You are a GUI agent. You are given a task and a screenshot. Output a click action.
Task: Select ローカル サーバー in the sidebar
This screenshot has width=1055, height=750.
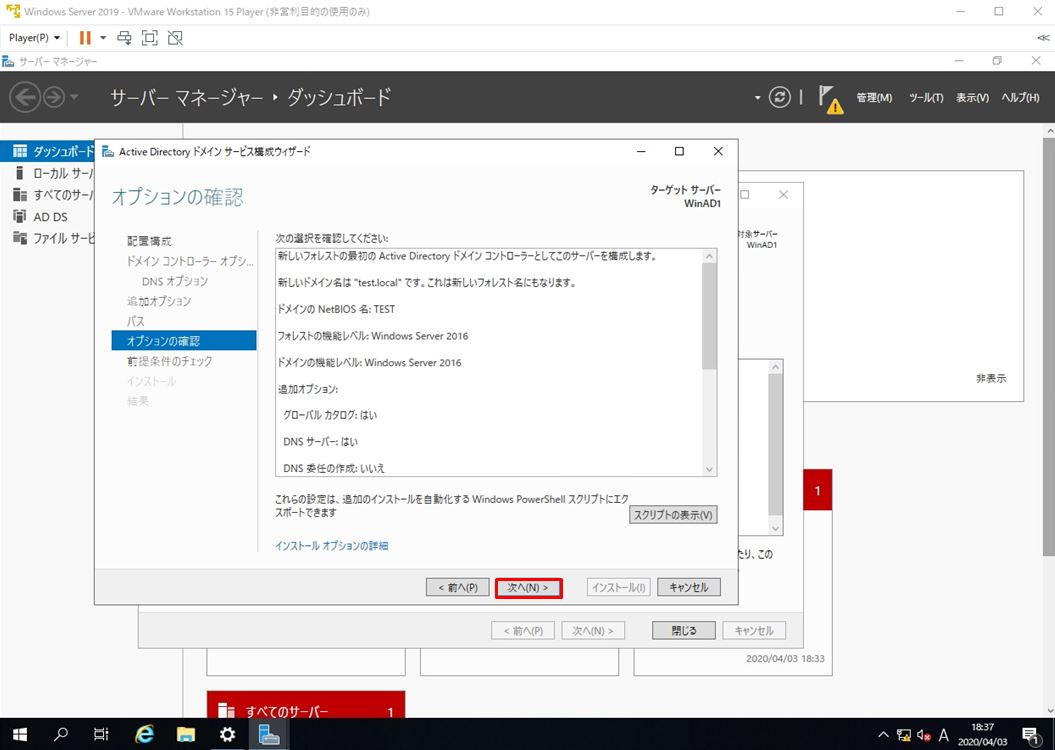tap(47, 173)
